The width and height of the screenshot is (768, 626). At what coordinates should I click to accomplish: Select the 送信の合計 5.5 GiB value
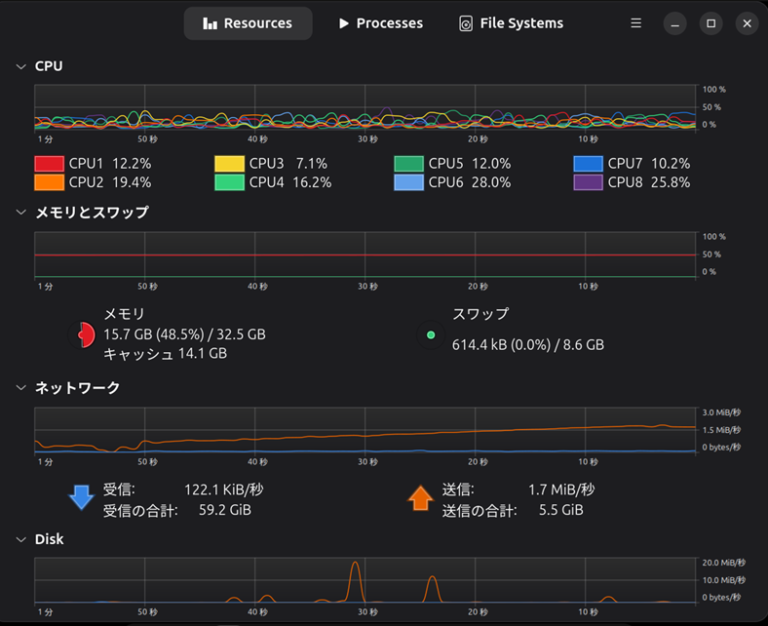[561, 510]
